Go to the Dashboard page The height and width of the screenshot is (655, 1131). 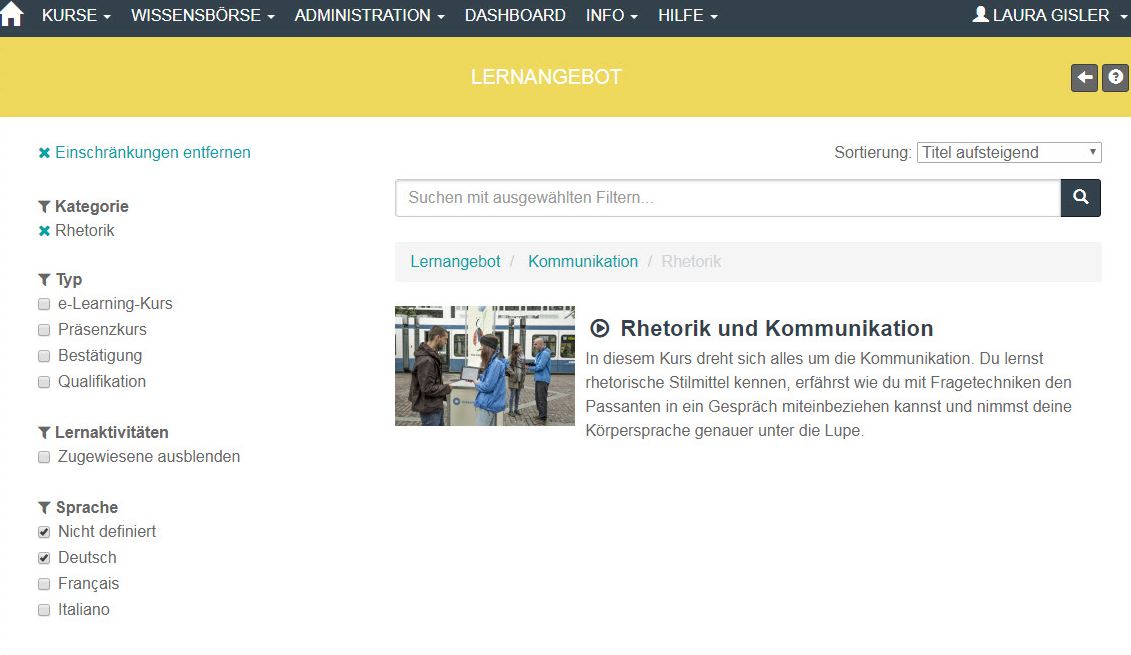(x=515, y=15)
